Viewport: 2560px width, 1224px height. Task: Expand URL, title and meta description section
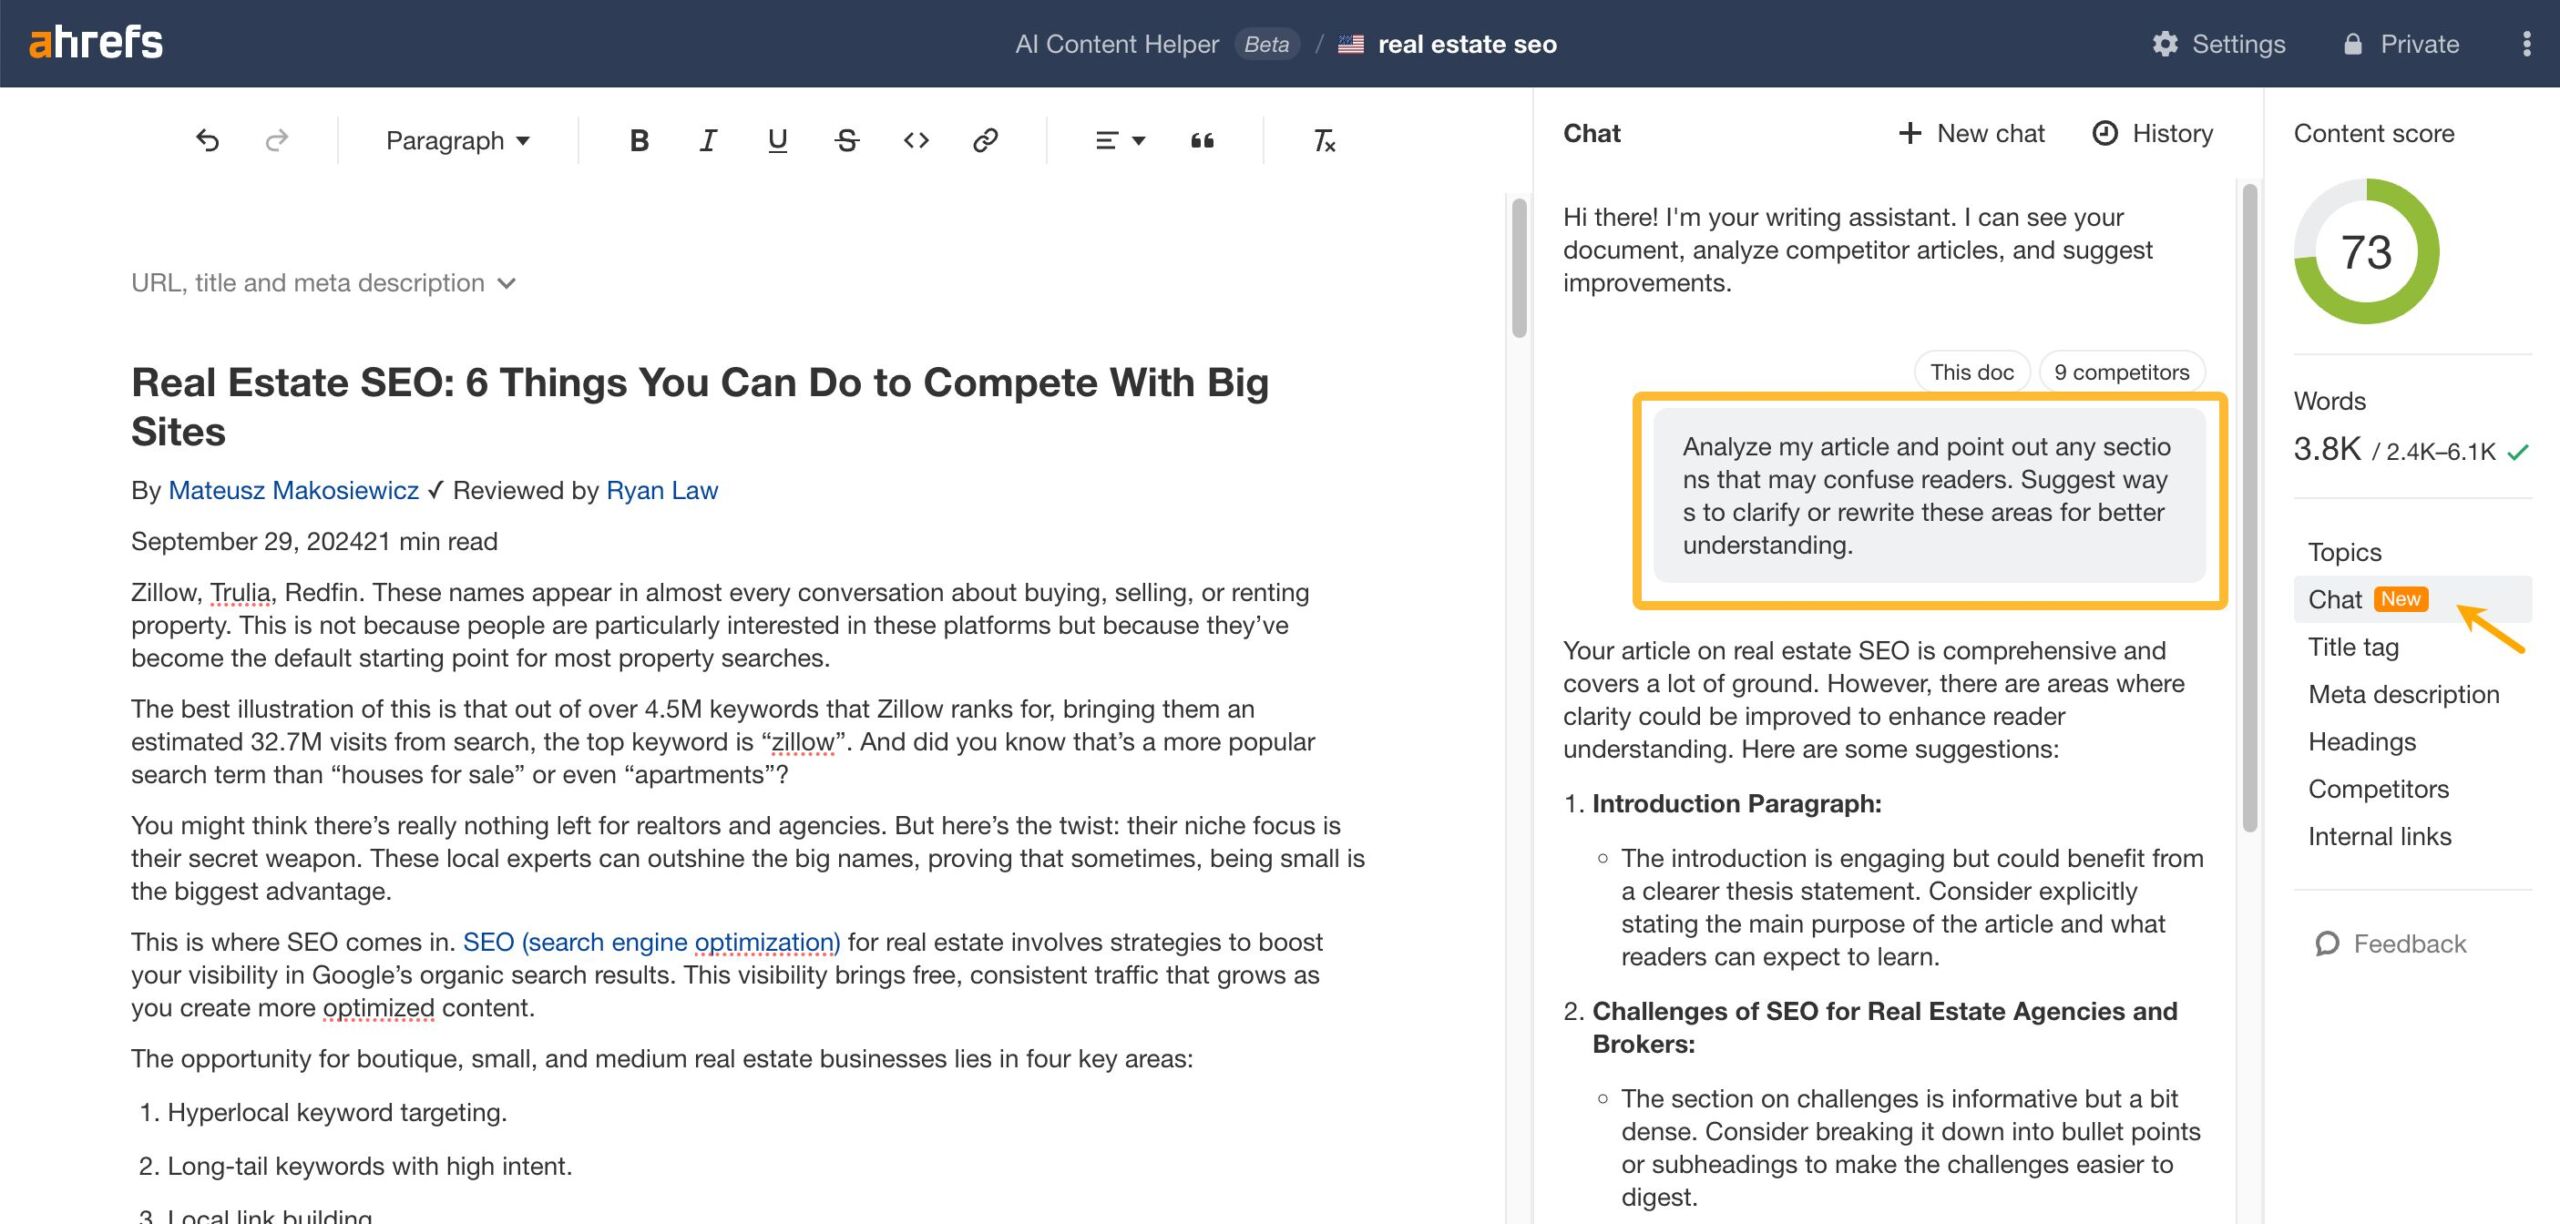pos(322,283)
